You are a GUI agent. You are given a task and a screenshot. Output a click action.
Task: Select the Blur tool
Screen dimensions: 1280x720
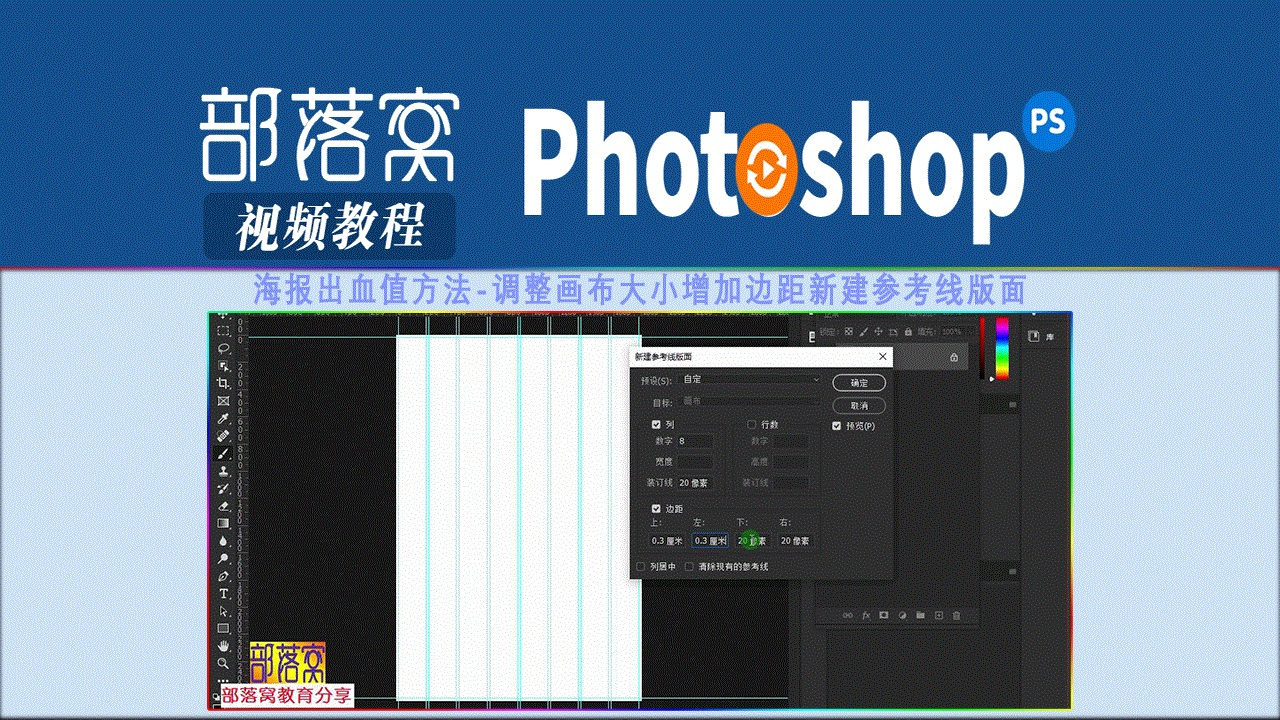coord(223,541)
